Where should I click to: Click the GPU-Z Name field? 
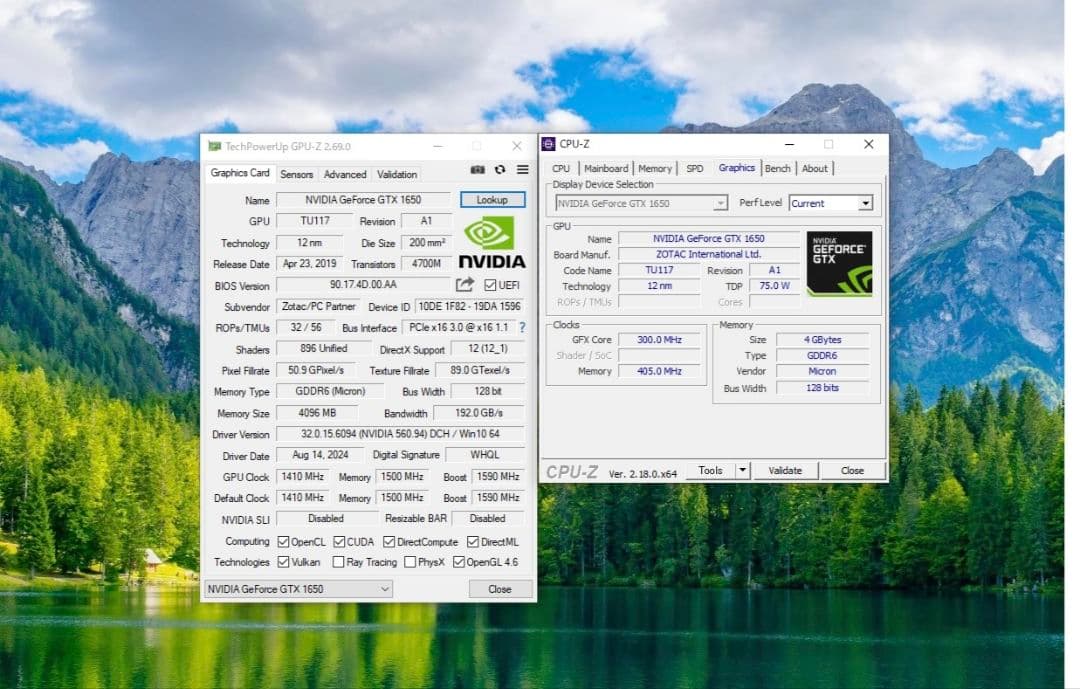point(363,200)
